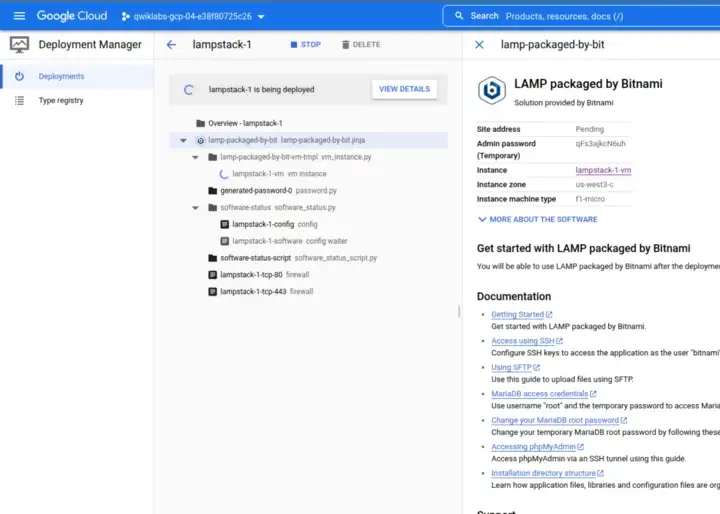Click the deployment progress spinner icon
The height and width of the screenshot is (514, 720).
pyautogui.click(x=188, y=90)
